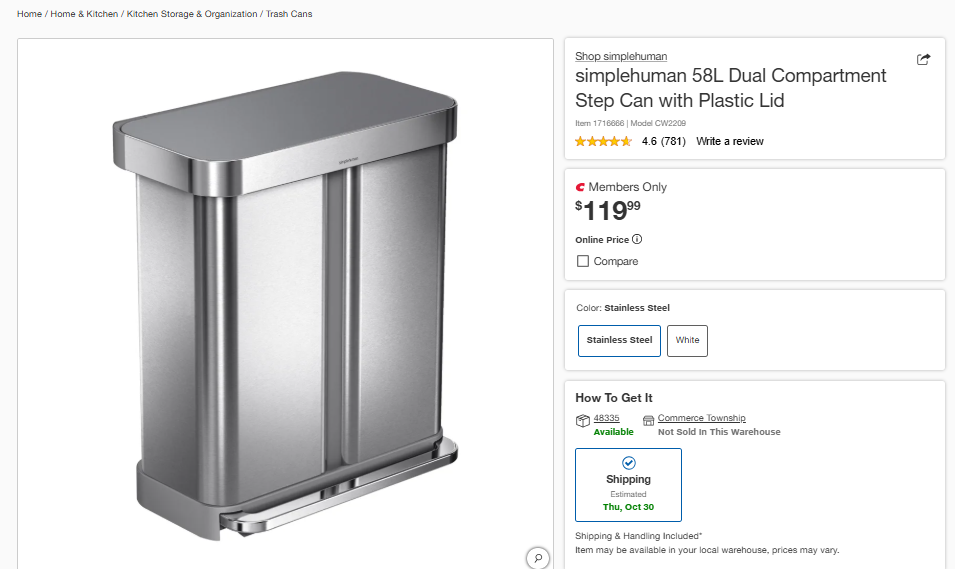Image resolution: width=955 pixels, height=569 pixels.
Task: Go to the Home breadcrumb
Action: click(29, 14)
